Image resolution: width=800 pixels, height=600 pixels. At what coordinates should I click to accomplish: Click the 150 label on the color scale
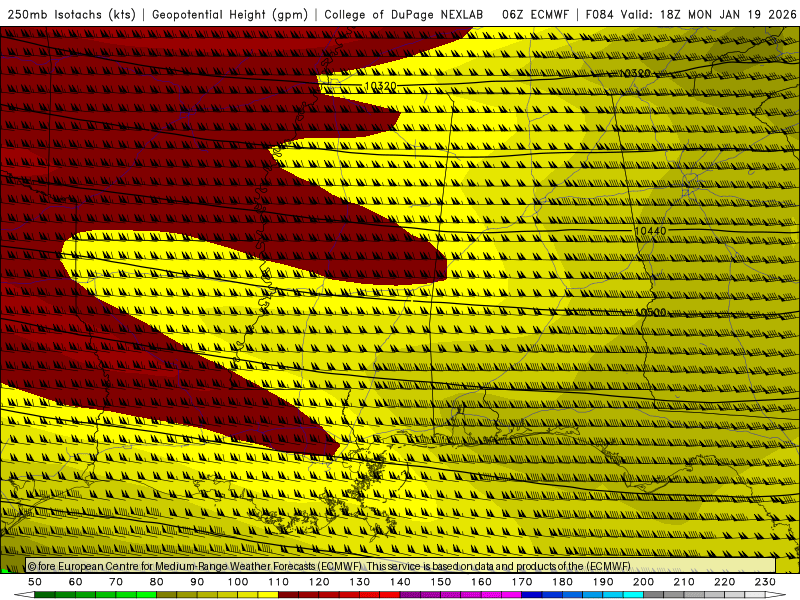441,582
